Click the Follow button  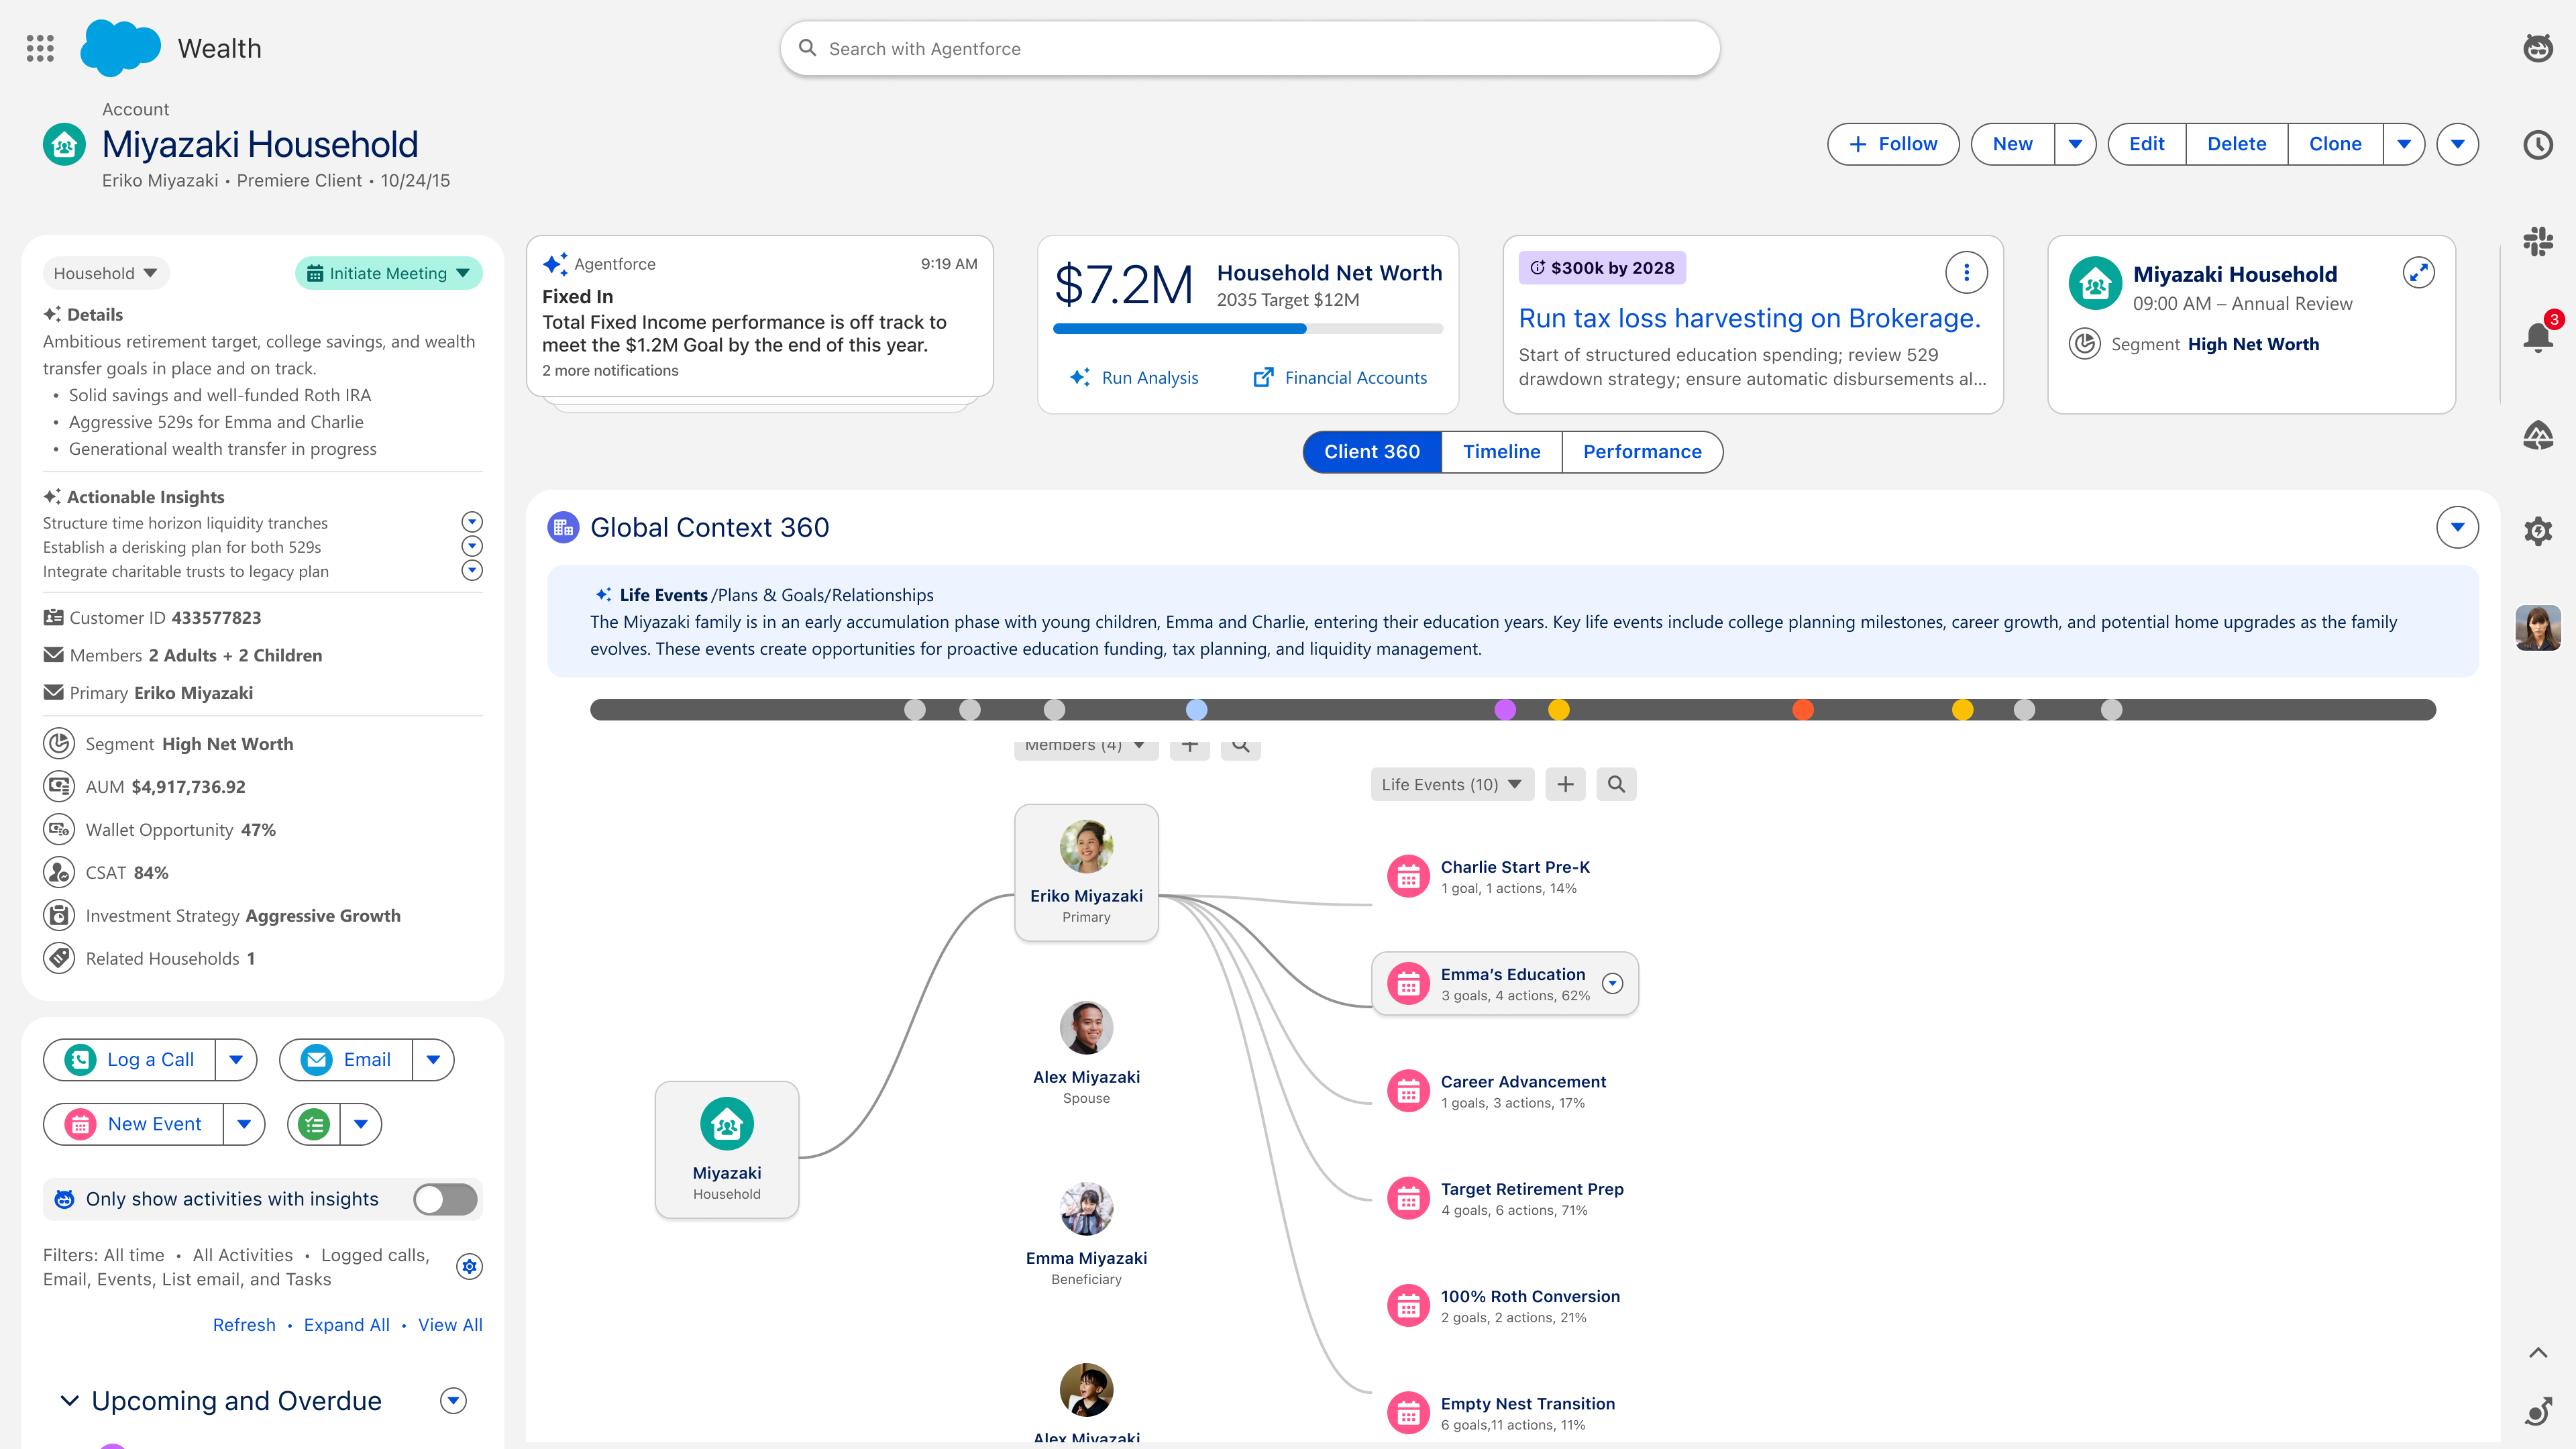[1893, 144]
